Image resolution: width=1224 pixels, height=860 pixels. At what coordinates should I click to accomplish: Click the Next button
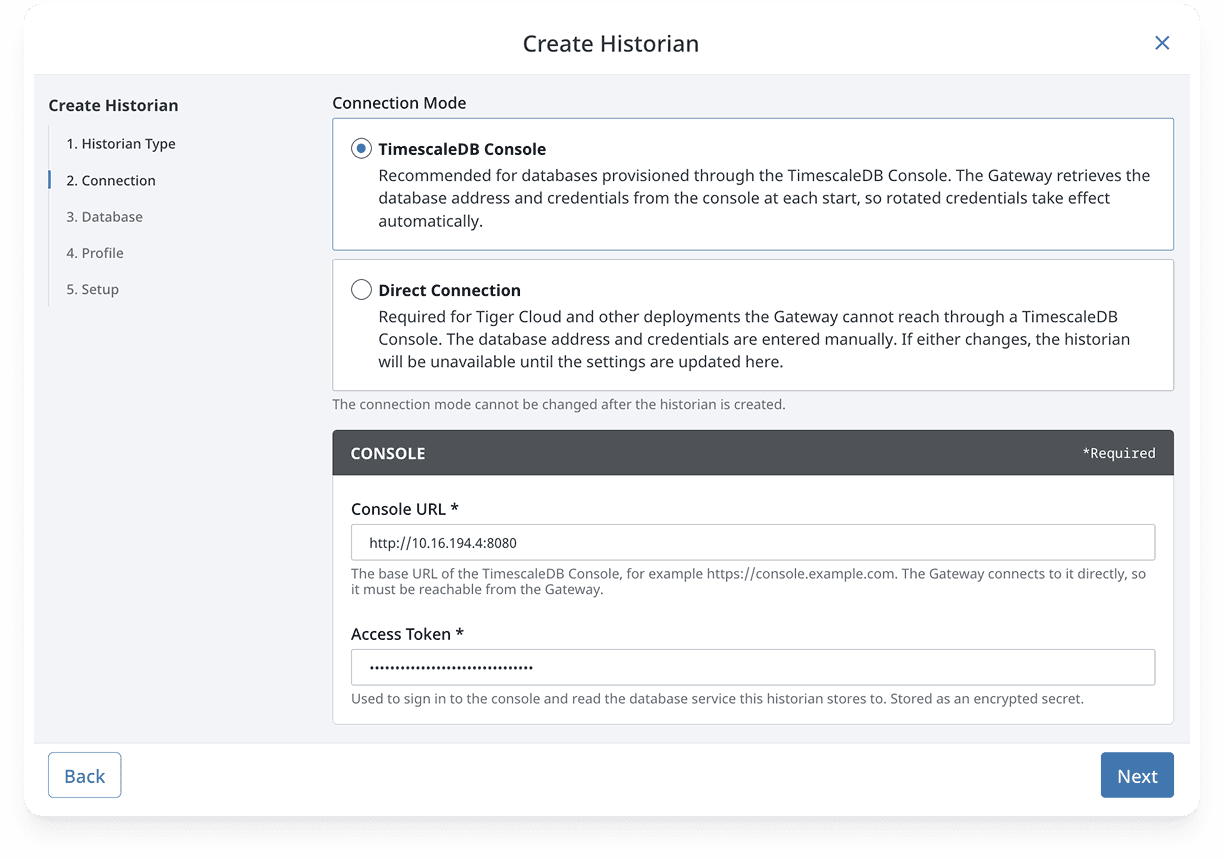pos(1137,776)
